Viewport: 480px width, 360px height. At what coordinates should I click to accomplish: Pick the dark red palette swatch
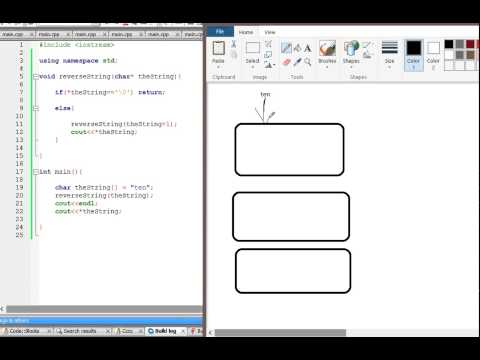[470, 44]
